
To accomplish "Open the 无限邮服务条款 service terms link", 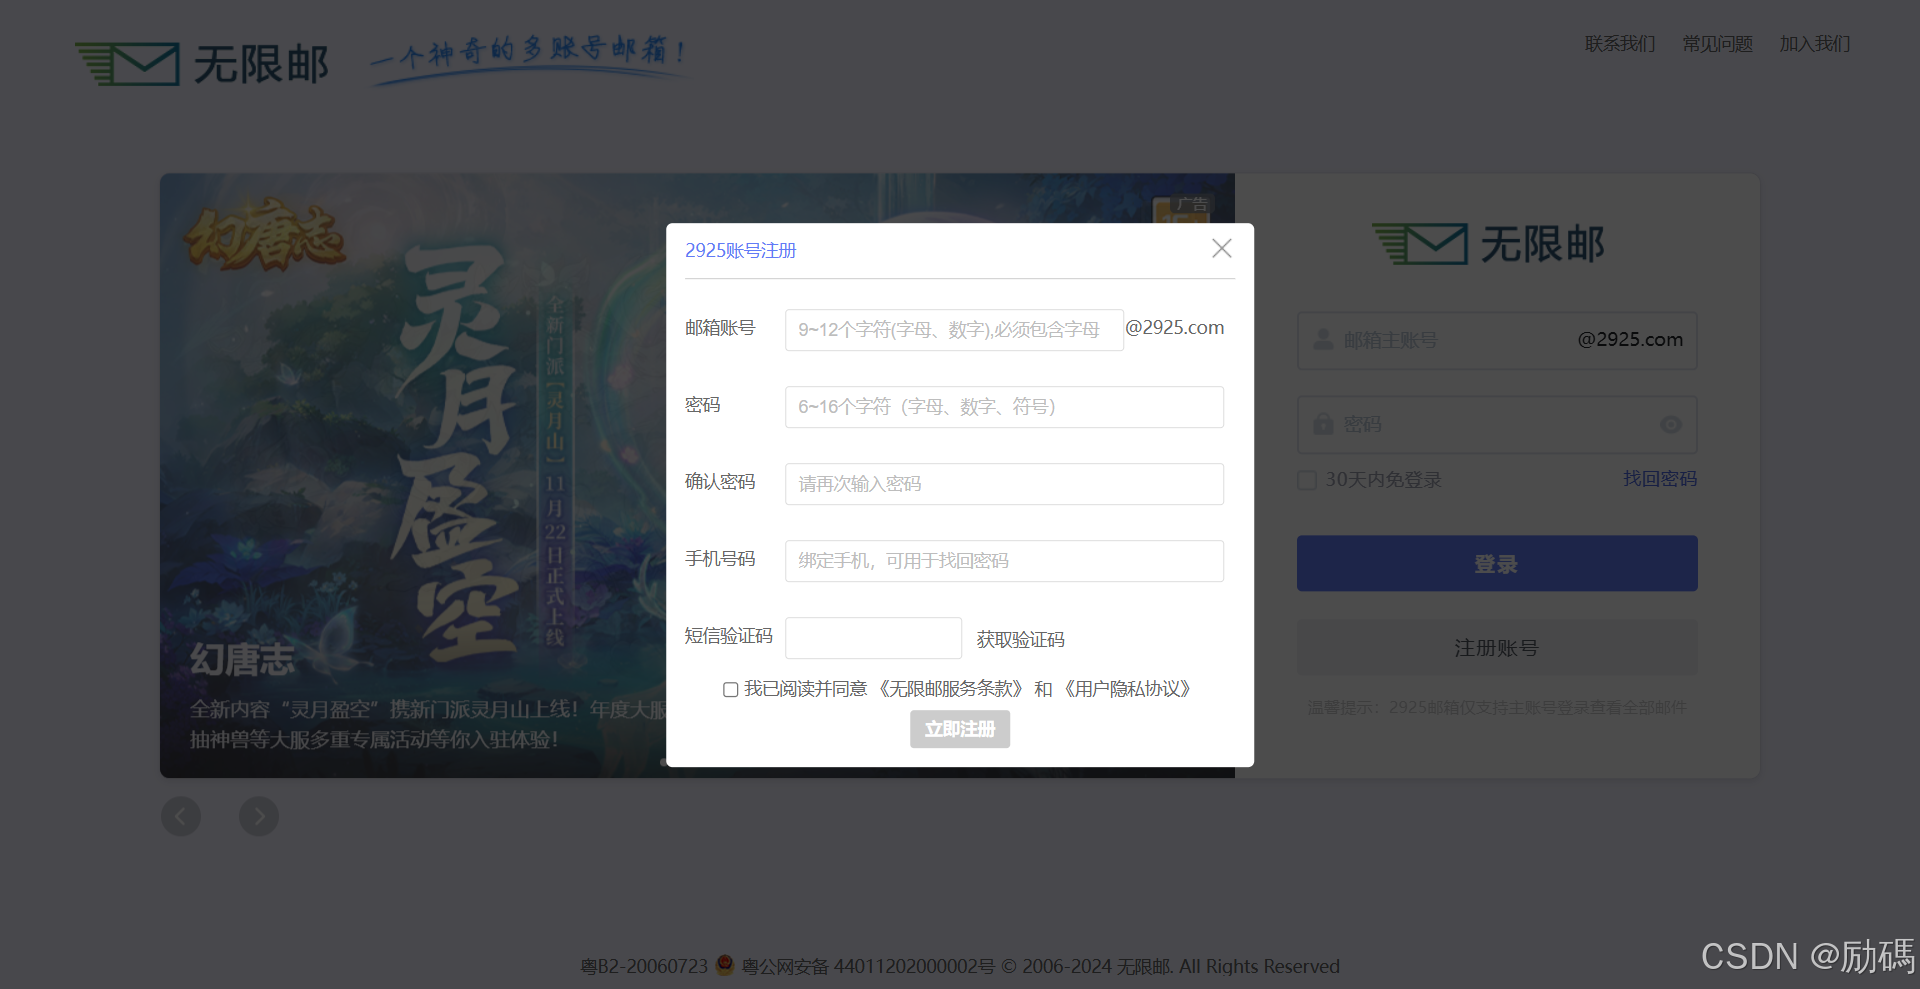I will pos(952,689).
